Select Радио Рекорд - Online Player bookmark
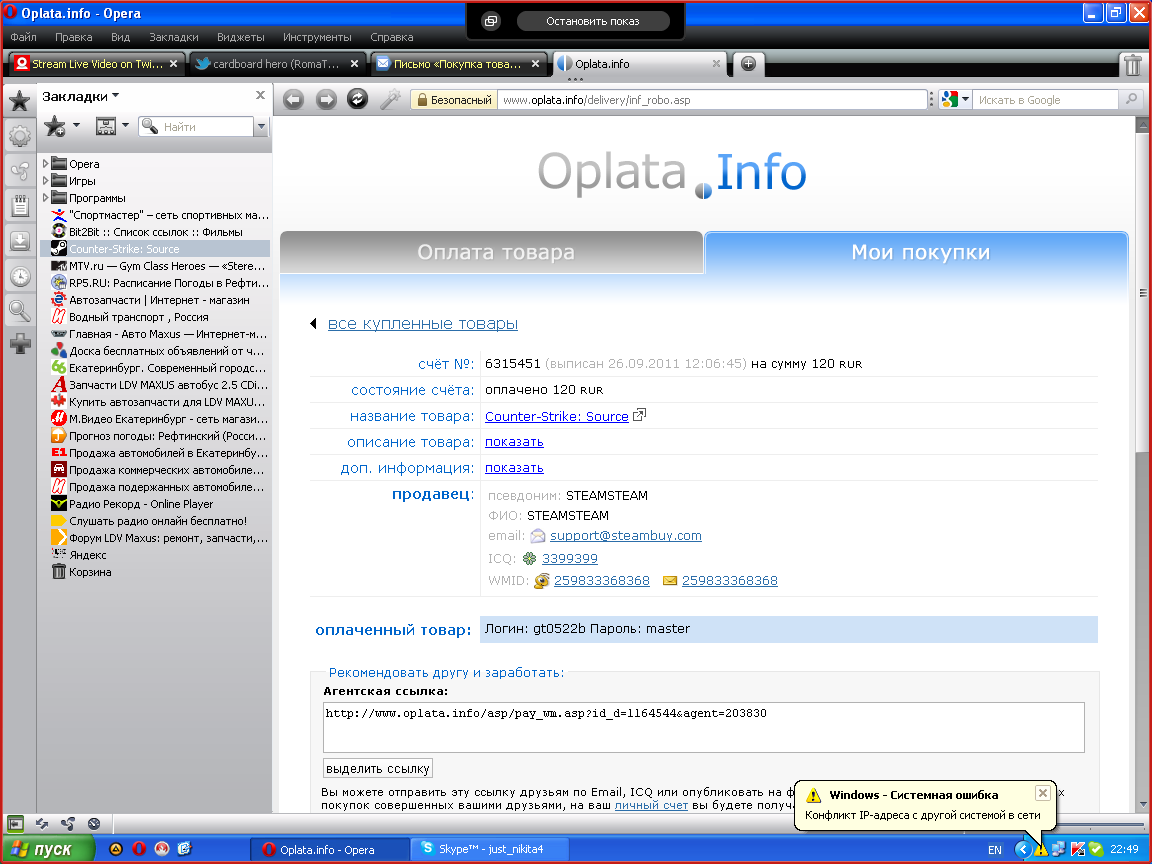 (141, 504)
